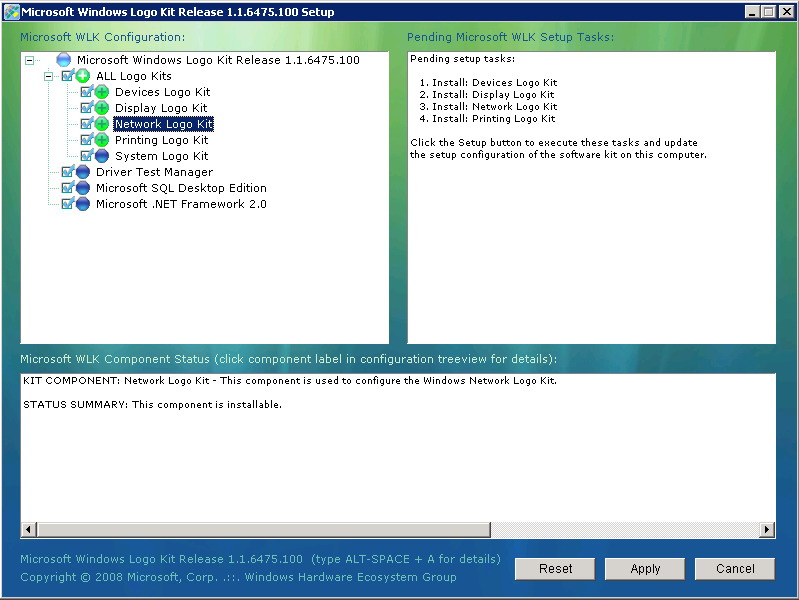Click the 'Click the Setup button to execute' instruction line
Viewport: 799px width, 600px height.
pos(554,142)
